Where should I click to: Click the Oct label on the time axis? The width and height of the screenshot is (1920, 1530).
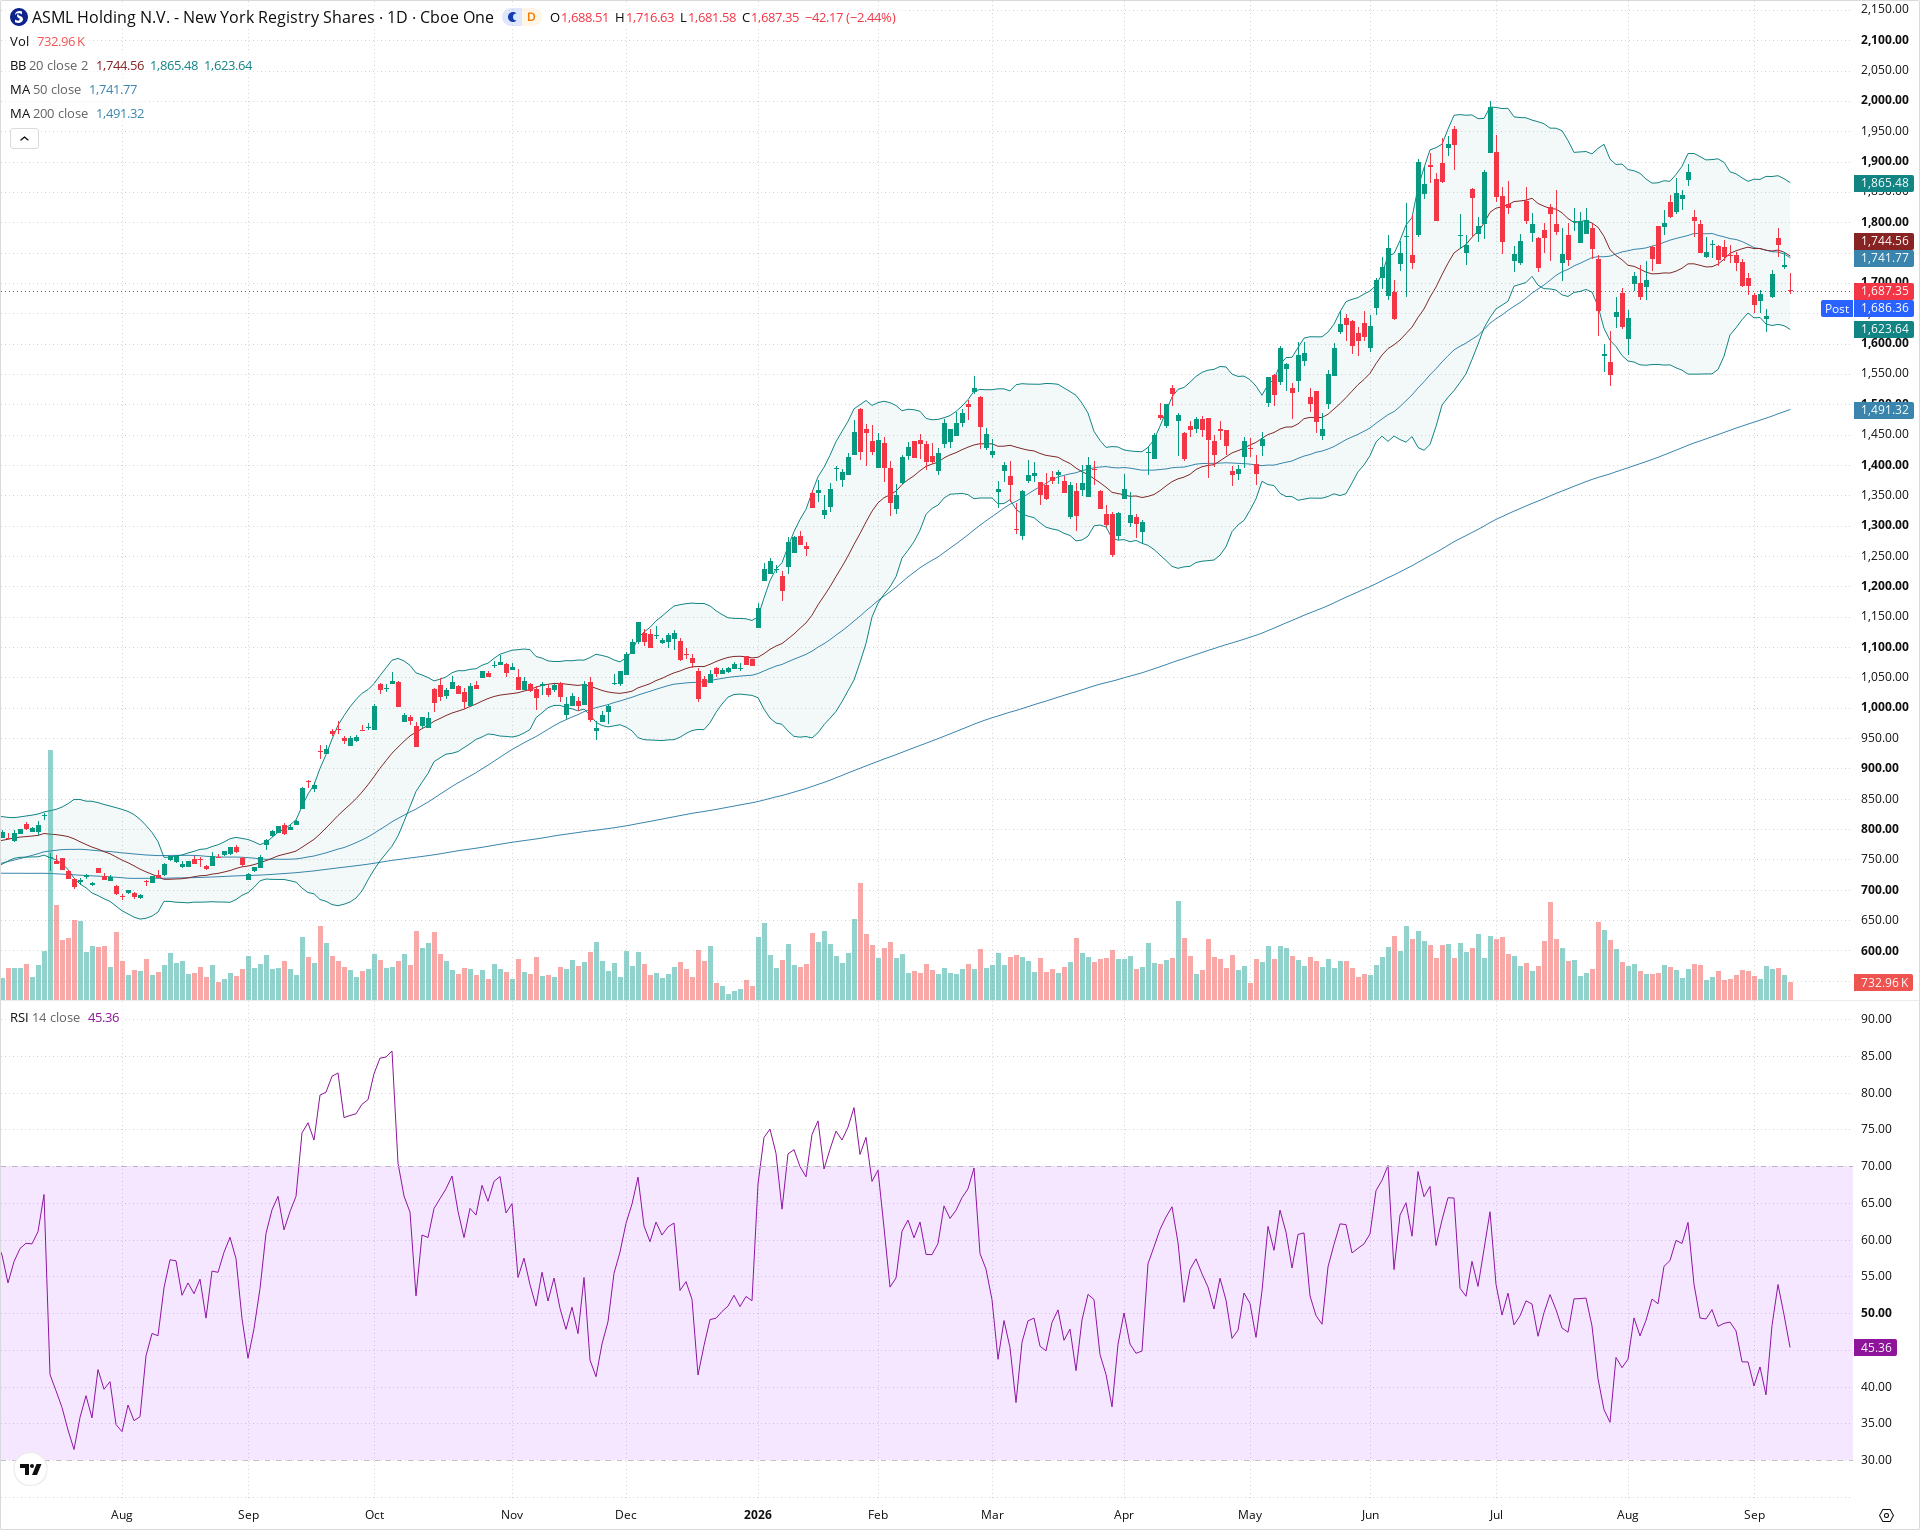point(374,1515)
